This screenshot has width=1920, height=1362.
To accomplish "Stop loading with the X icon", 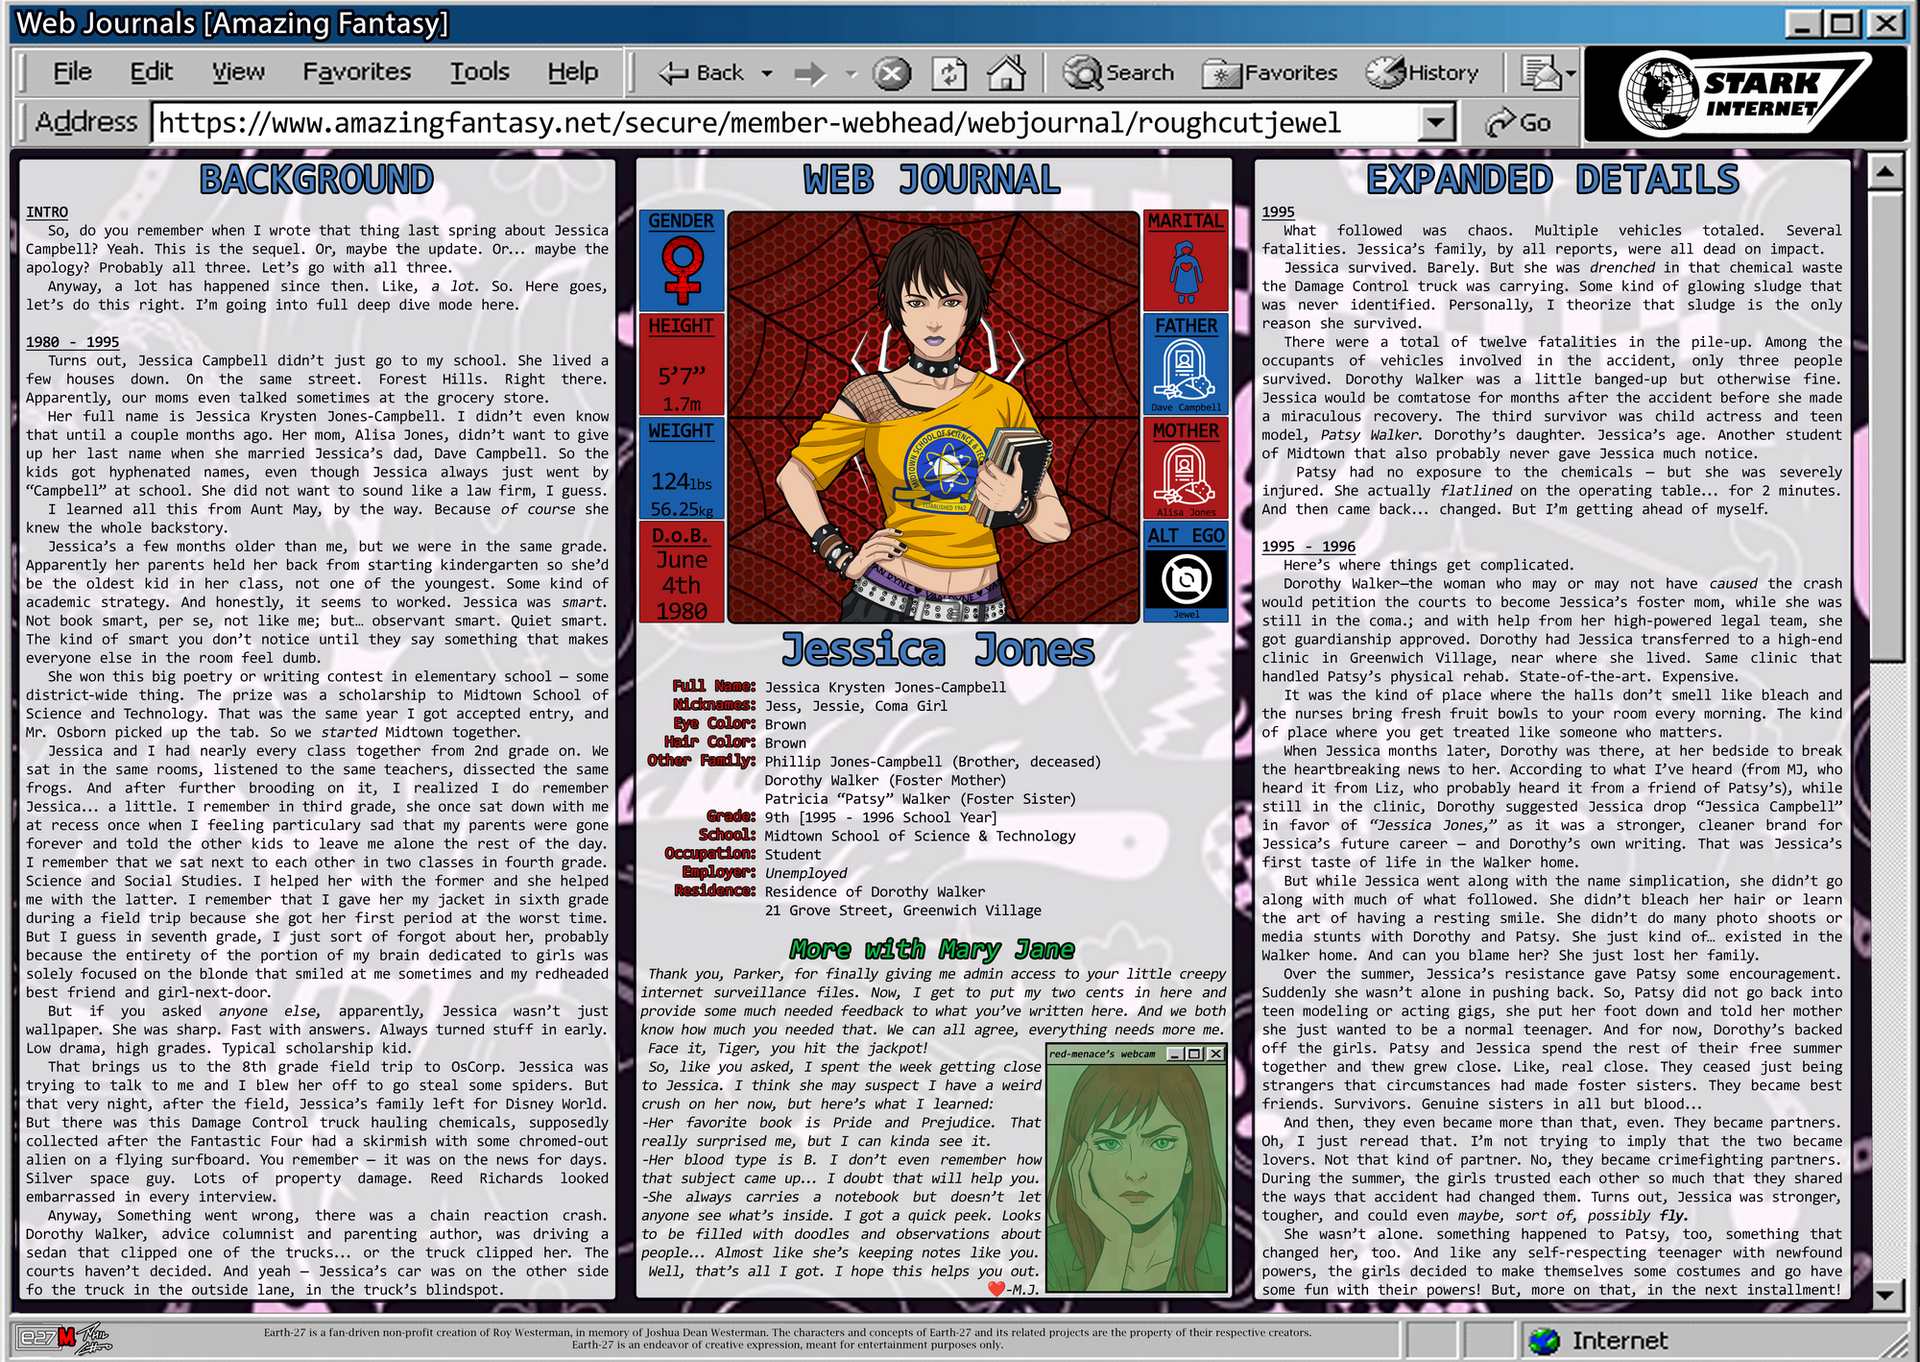I will (891, 73).
